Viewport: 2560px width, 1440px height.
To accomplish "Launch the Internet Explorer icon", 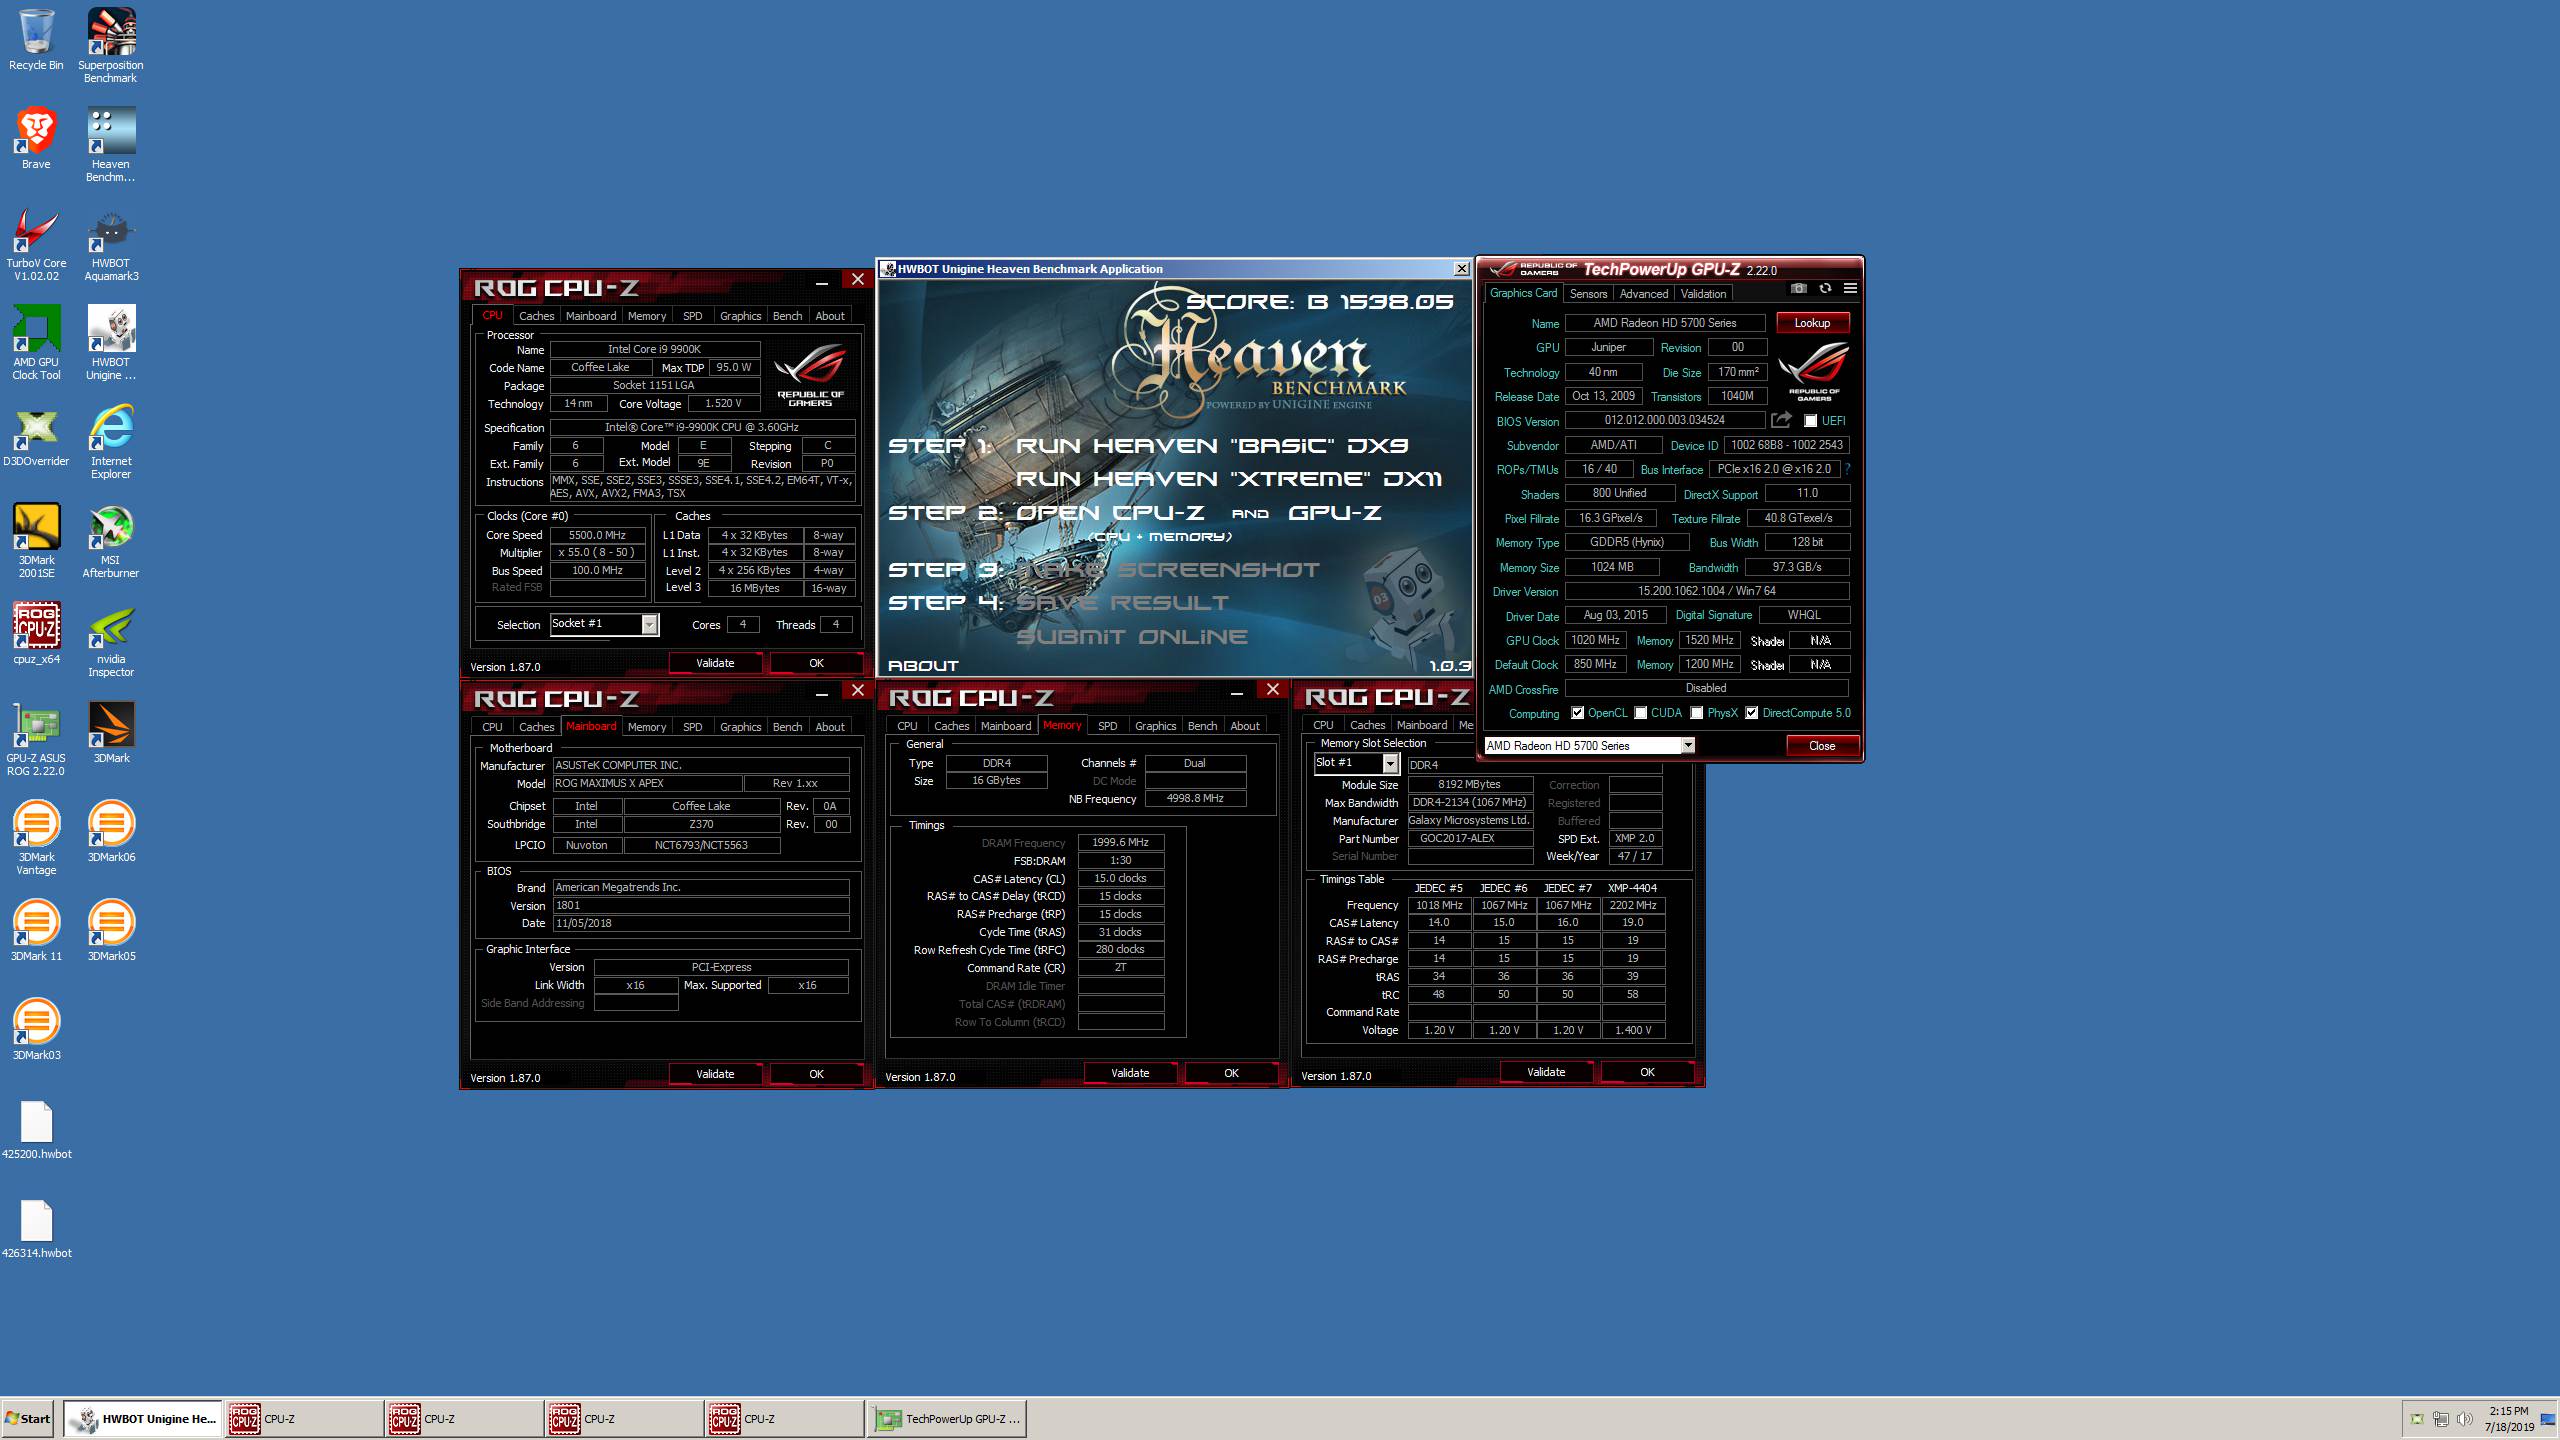I will tap(111, 442).
